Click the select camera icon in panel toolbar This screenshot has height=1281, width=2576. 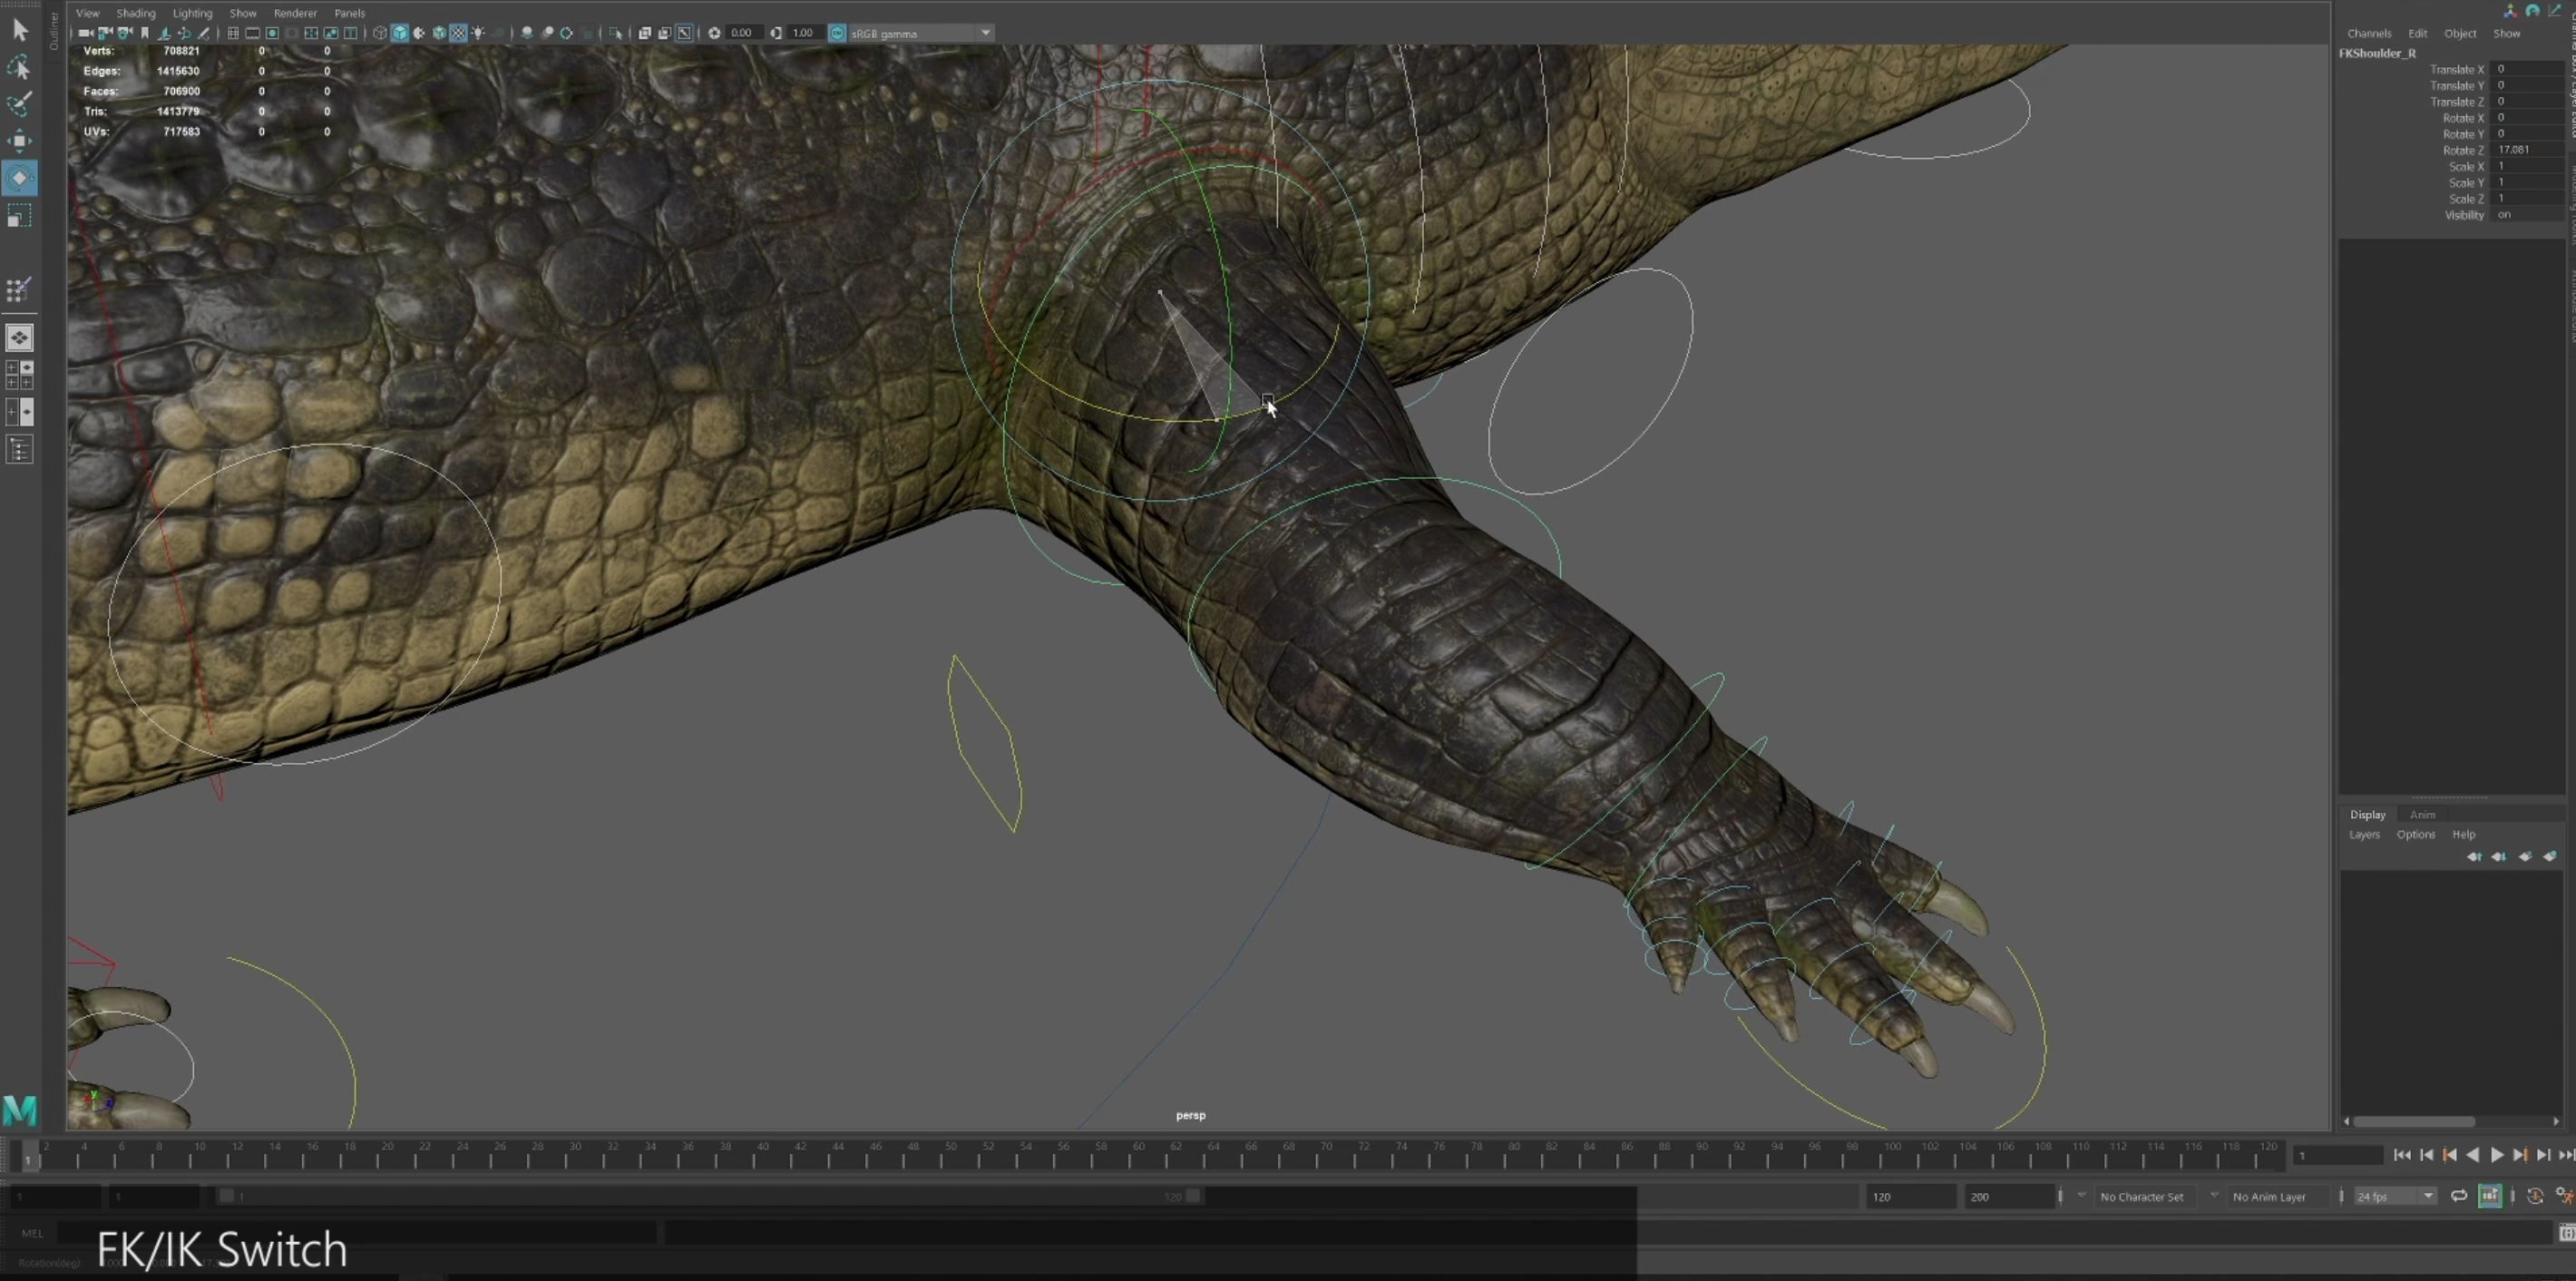86,33
